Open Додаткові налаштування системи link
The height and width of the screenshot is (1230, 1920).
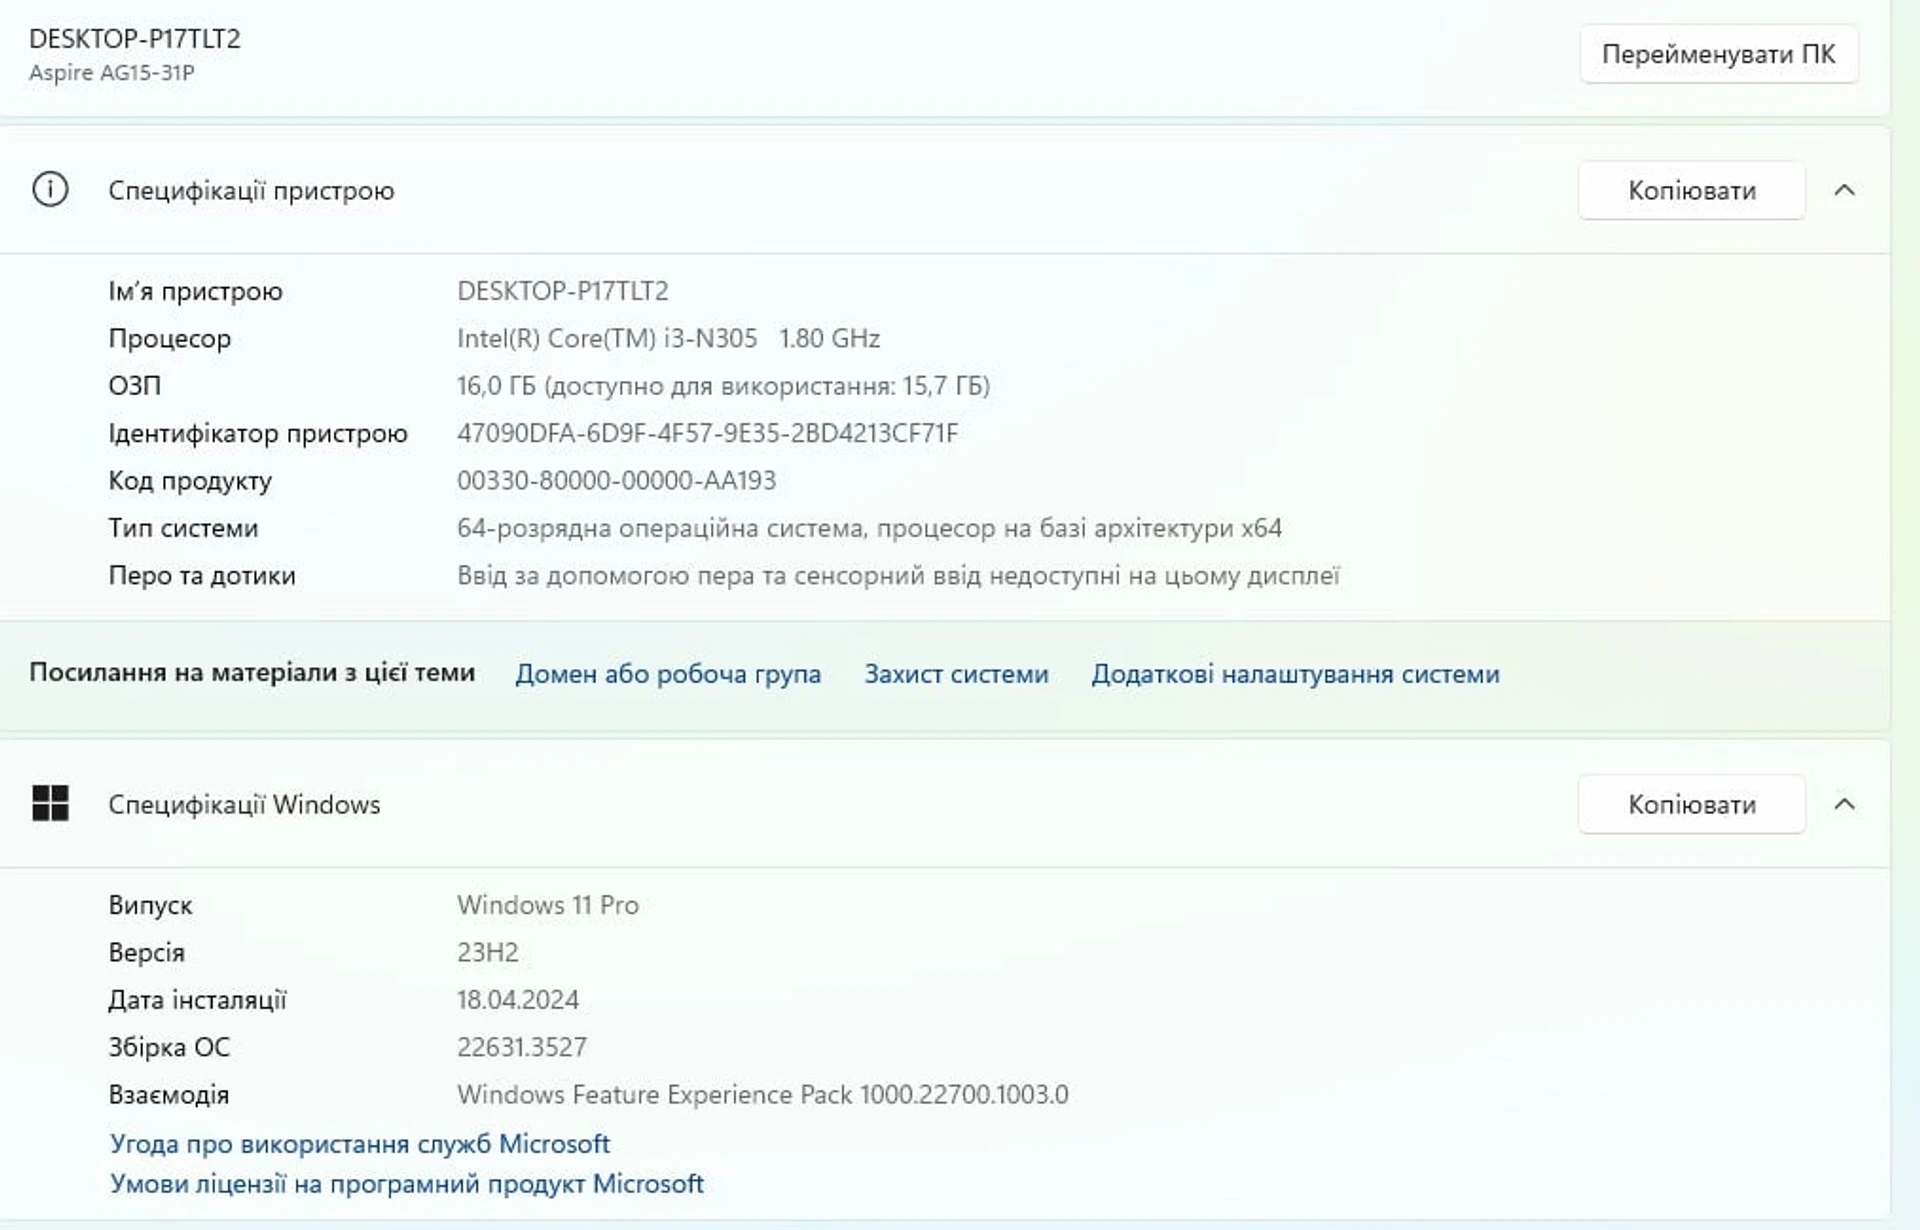(1295, 674)
